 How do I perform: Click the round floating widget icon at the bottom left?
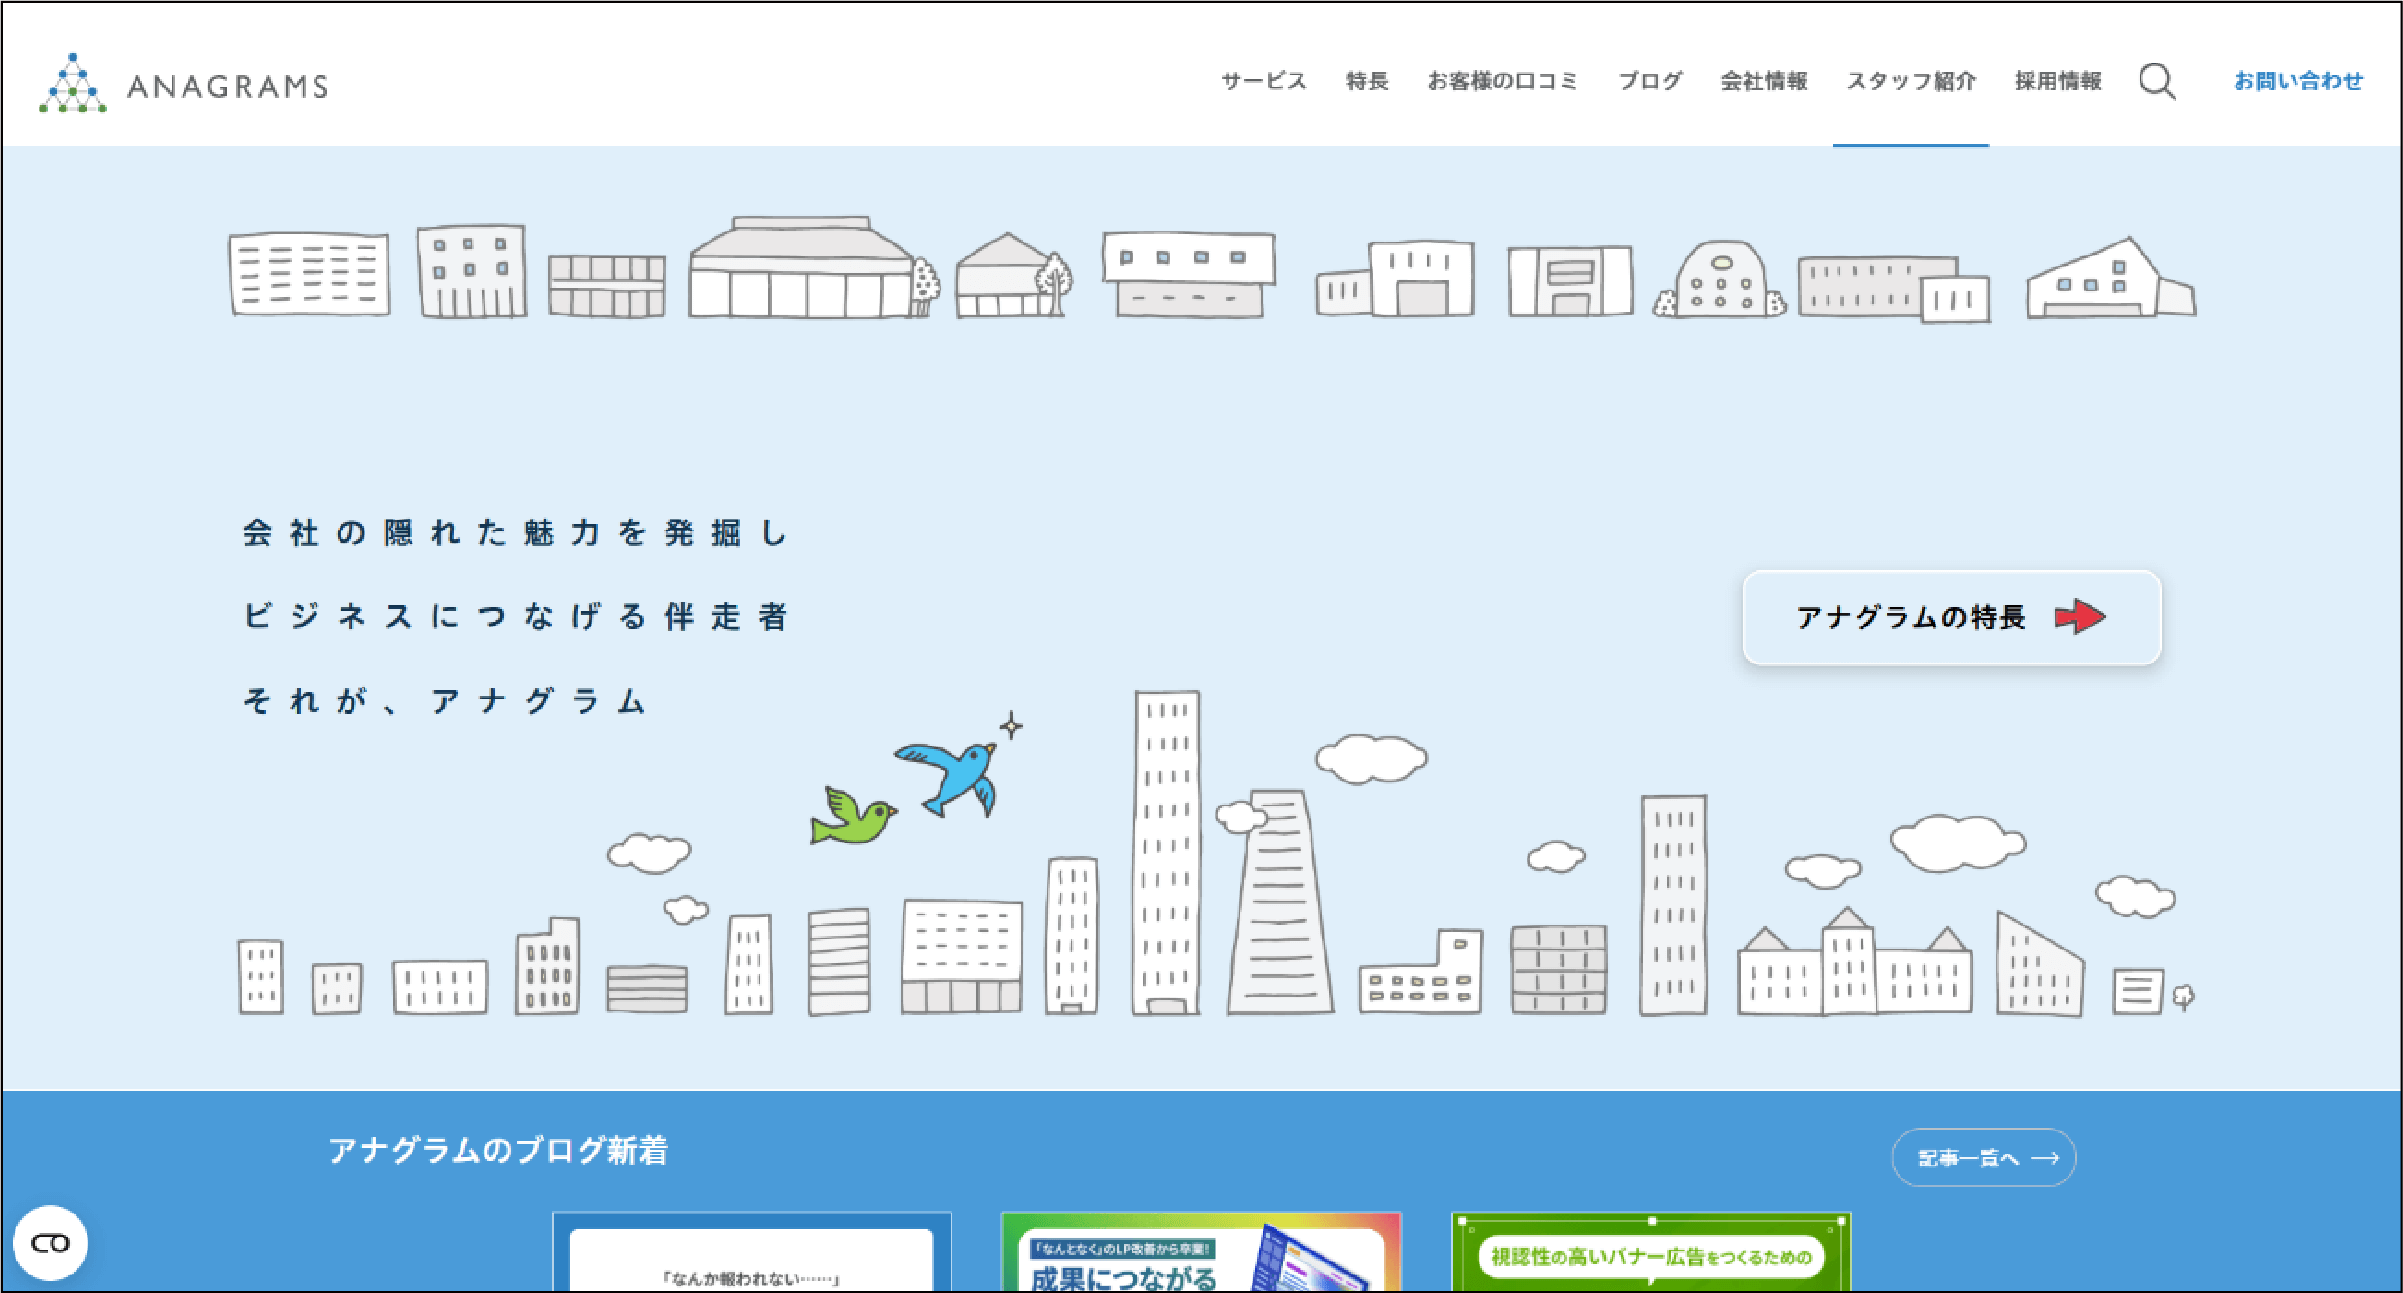click(50, 1243)
